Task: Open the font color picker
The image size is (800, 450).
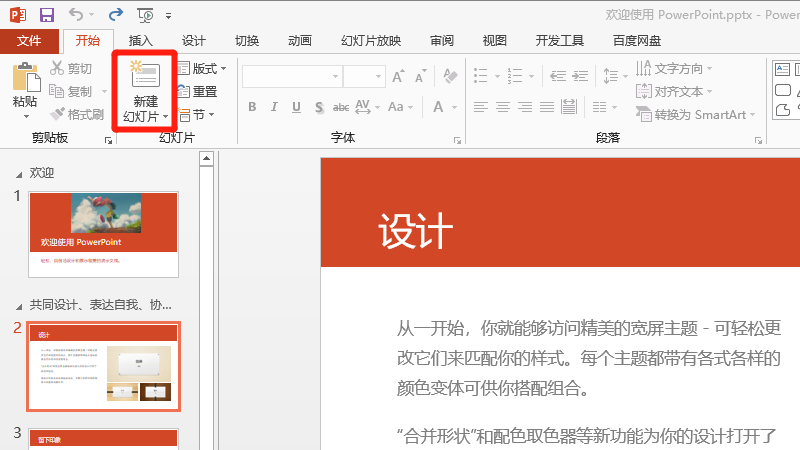Action: pos(438,107)
